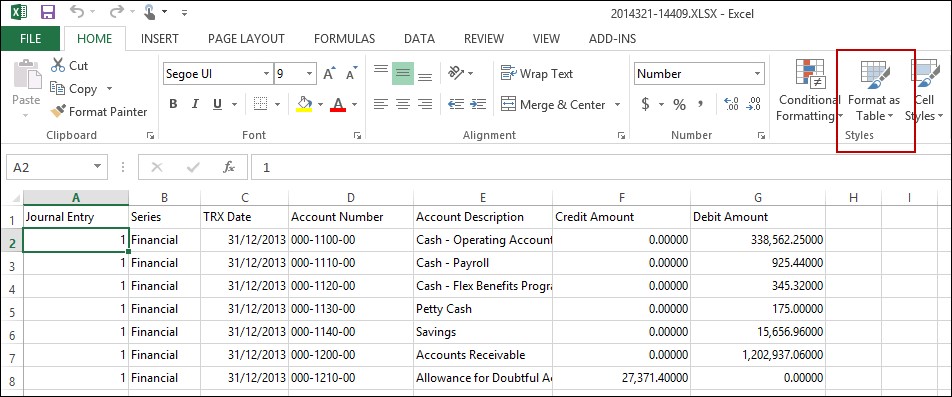Click the Touch mode hand icon

[x=149, y=12]
